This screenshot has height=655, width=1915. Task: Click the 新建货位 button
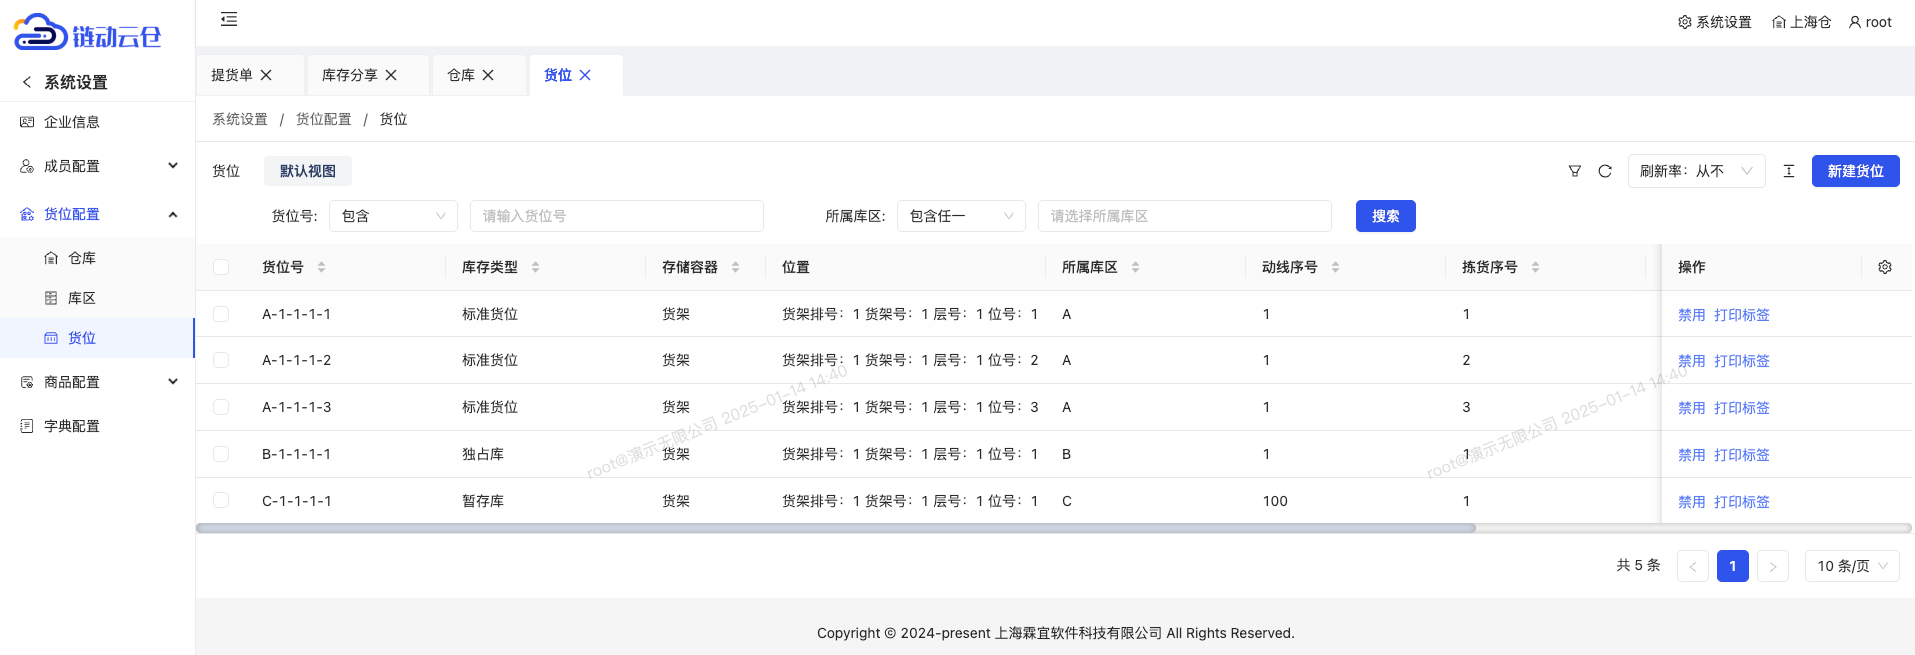coord(1855,171)
